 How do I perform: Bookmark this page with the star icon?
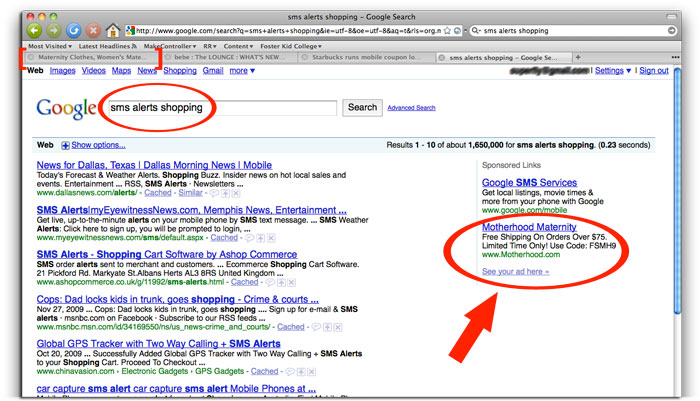pos(447,30)
